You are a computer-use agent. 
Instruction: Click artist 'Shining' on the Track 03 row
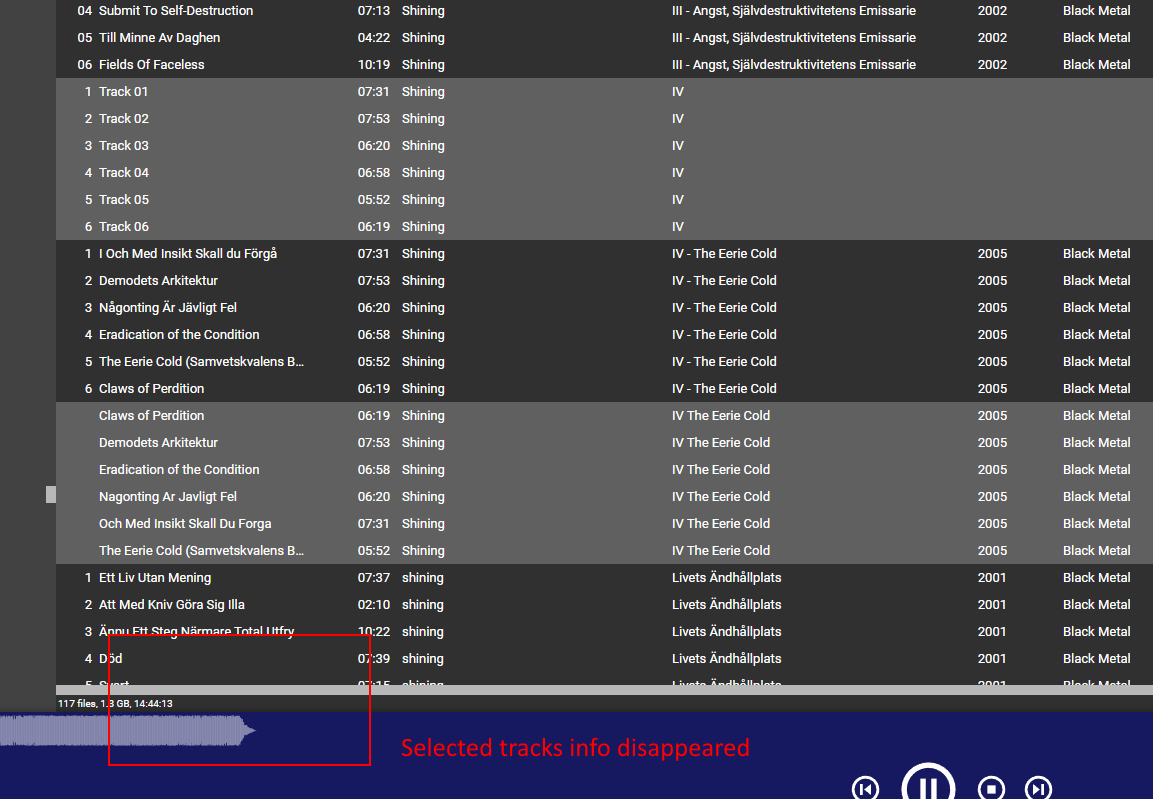(x=423, y=146)
